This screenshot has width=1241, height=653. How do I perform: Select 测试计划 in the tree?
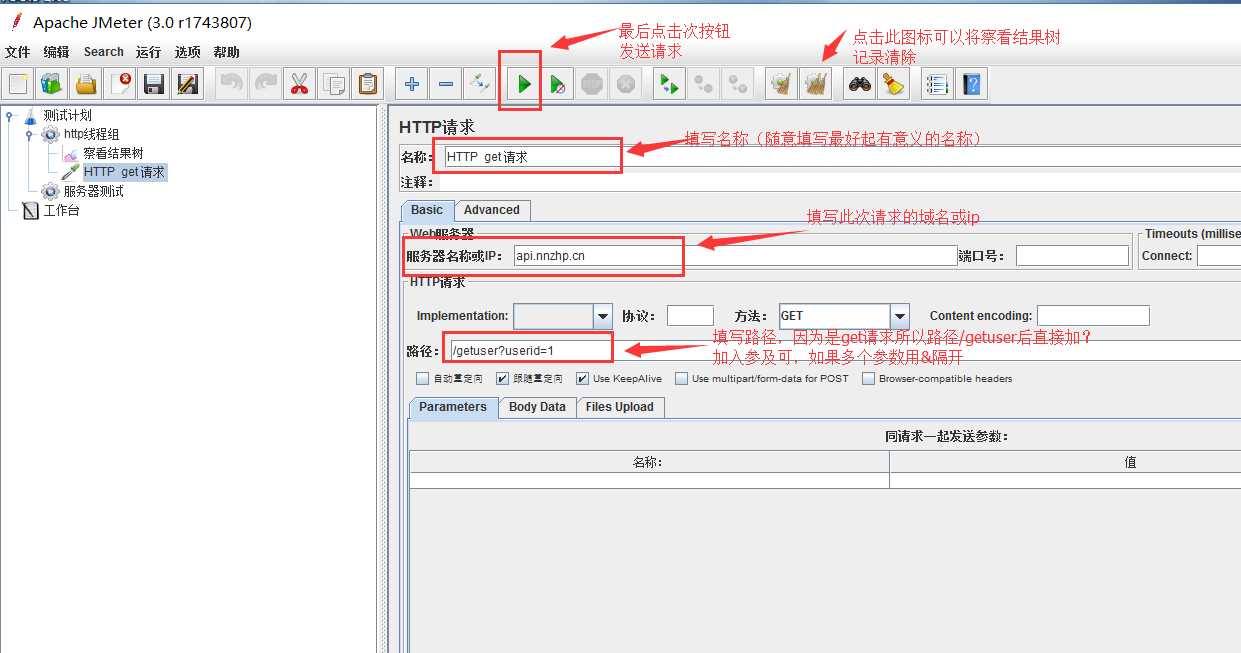coord(67,116)
